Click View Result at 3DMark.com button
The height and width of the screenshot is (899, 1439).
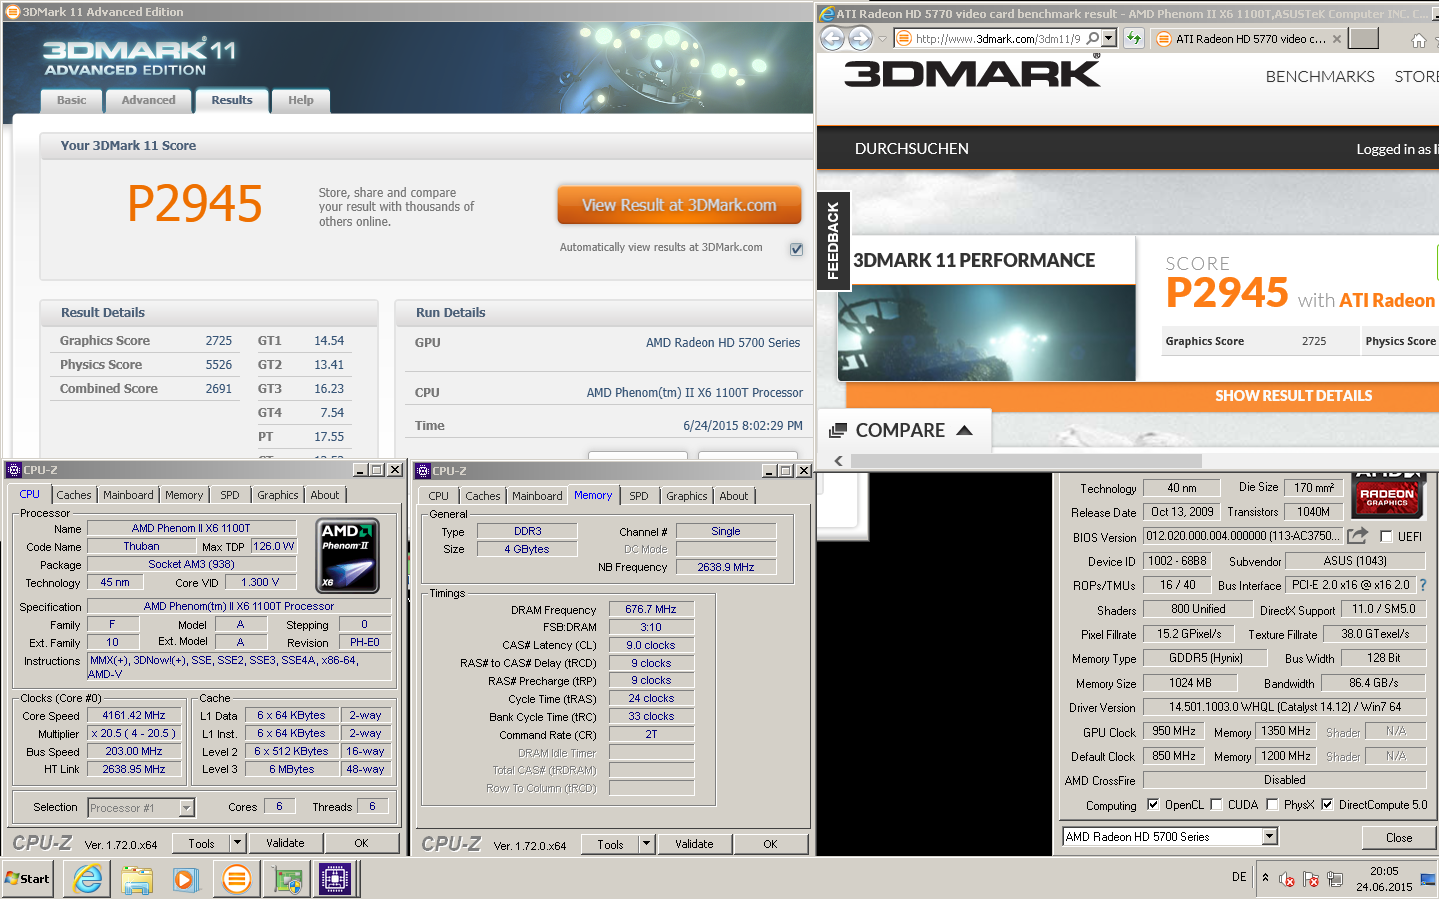679,205
